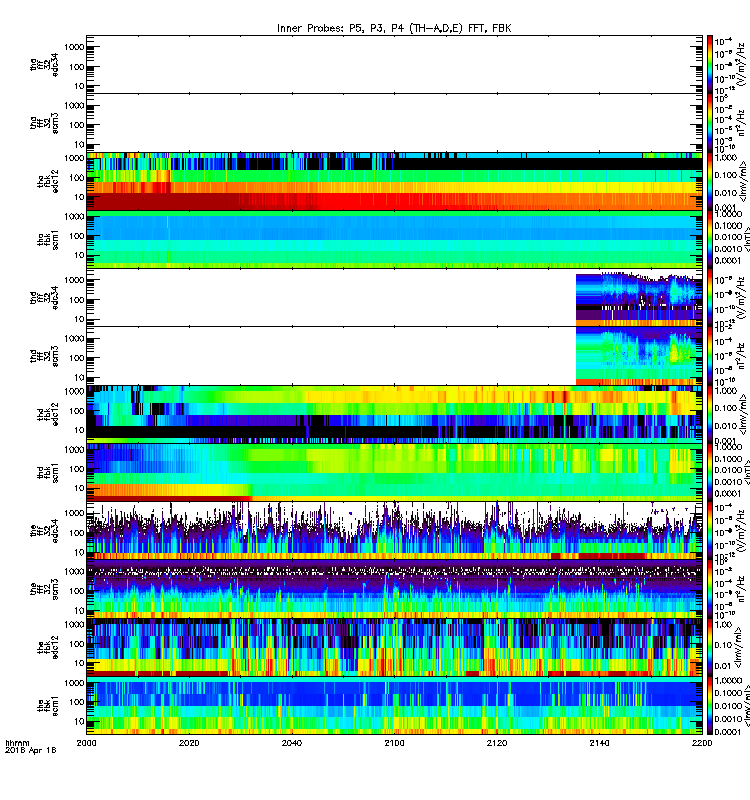Click the '2020' time axis label
750x800 pixels.
(189, 743)
